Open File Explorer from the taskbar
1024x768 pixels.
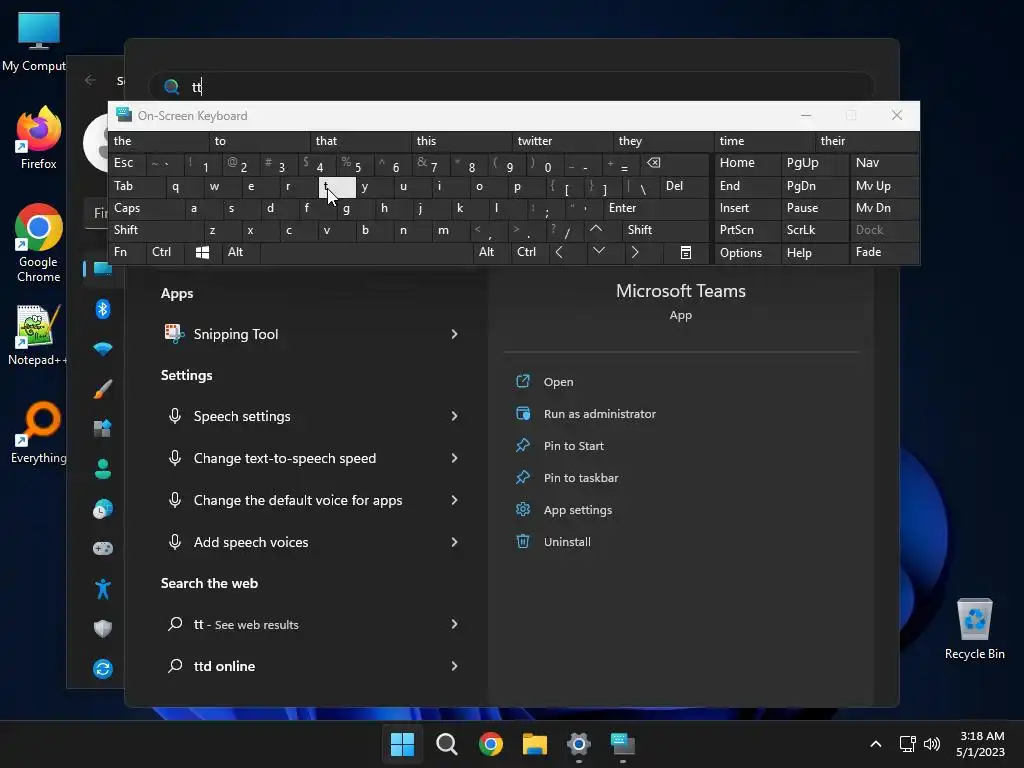[535, 744]
